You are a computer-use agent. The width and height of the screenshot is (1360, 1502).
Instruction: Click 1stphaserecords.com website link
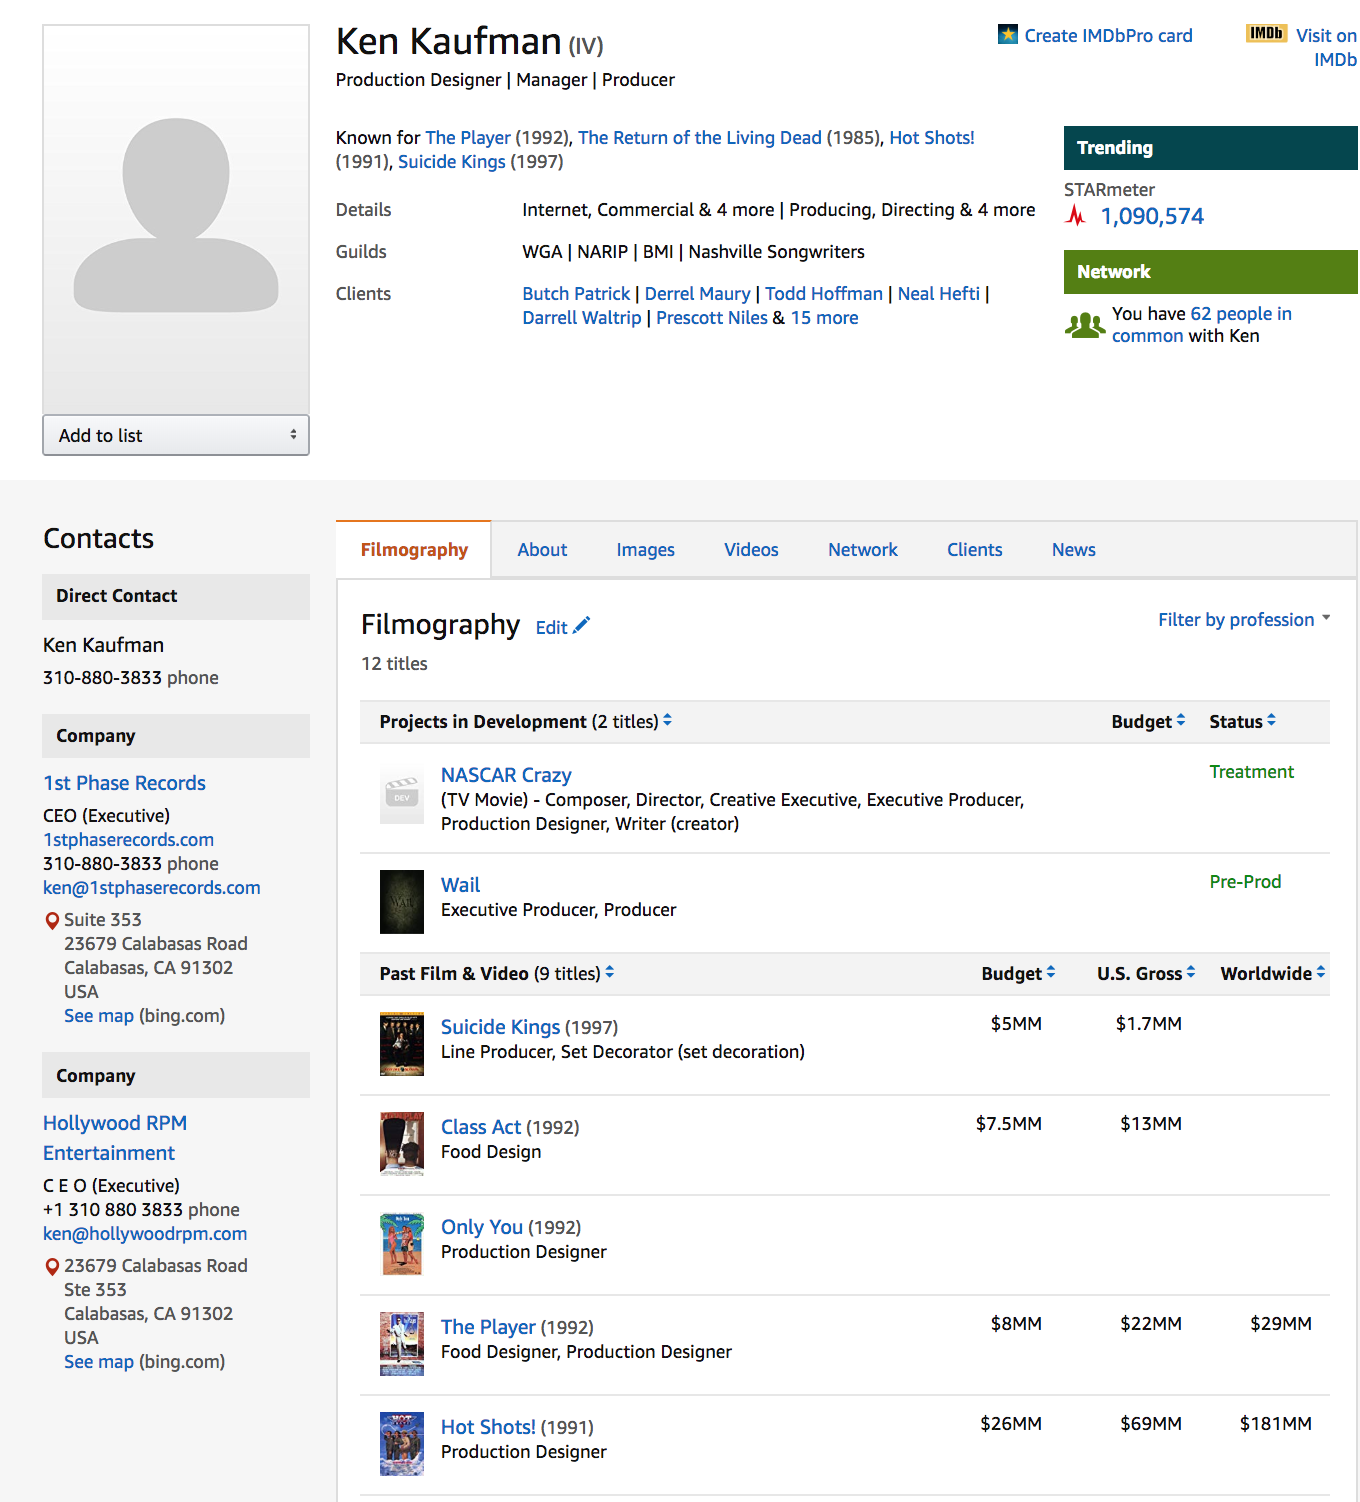click(x=128, y=839)
